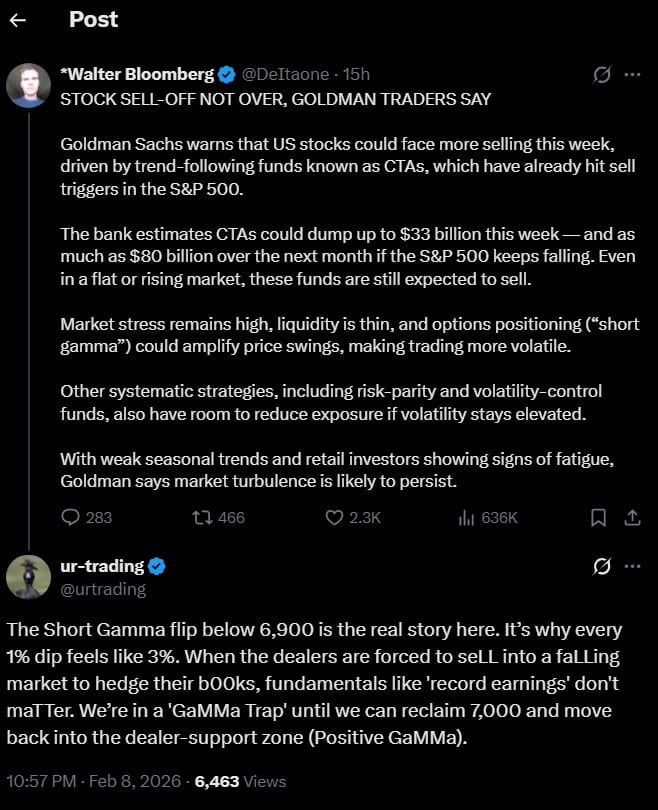
Task: Click the @DeItaone handle
Action: 287,75
